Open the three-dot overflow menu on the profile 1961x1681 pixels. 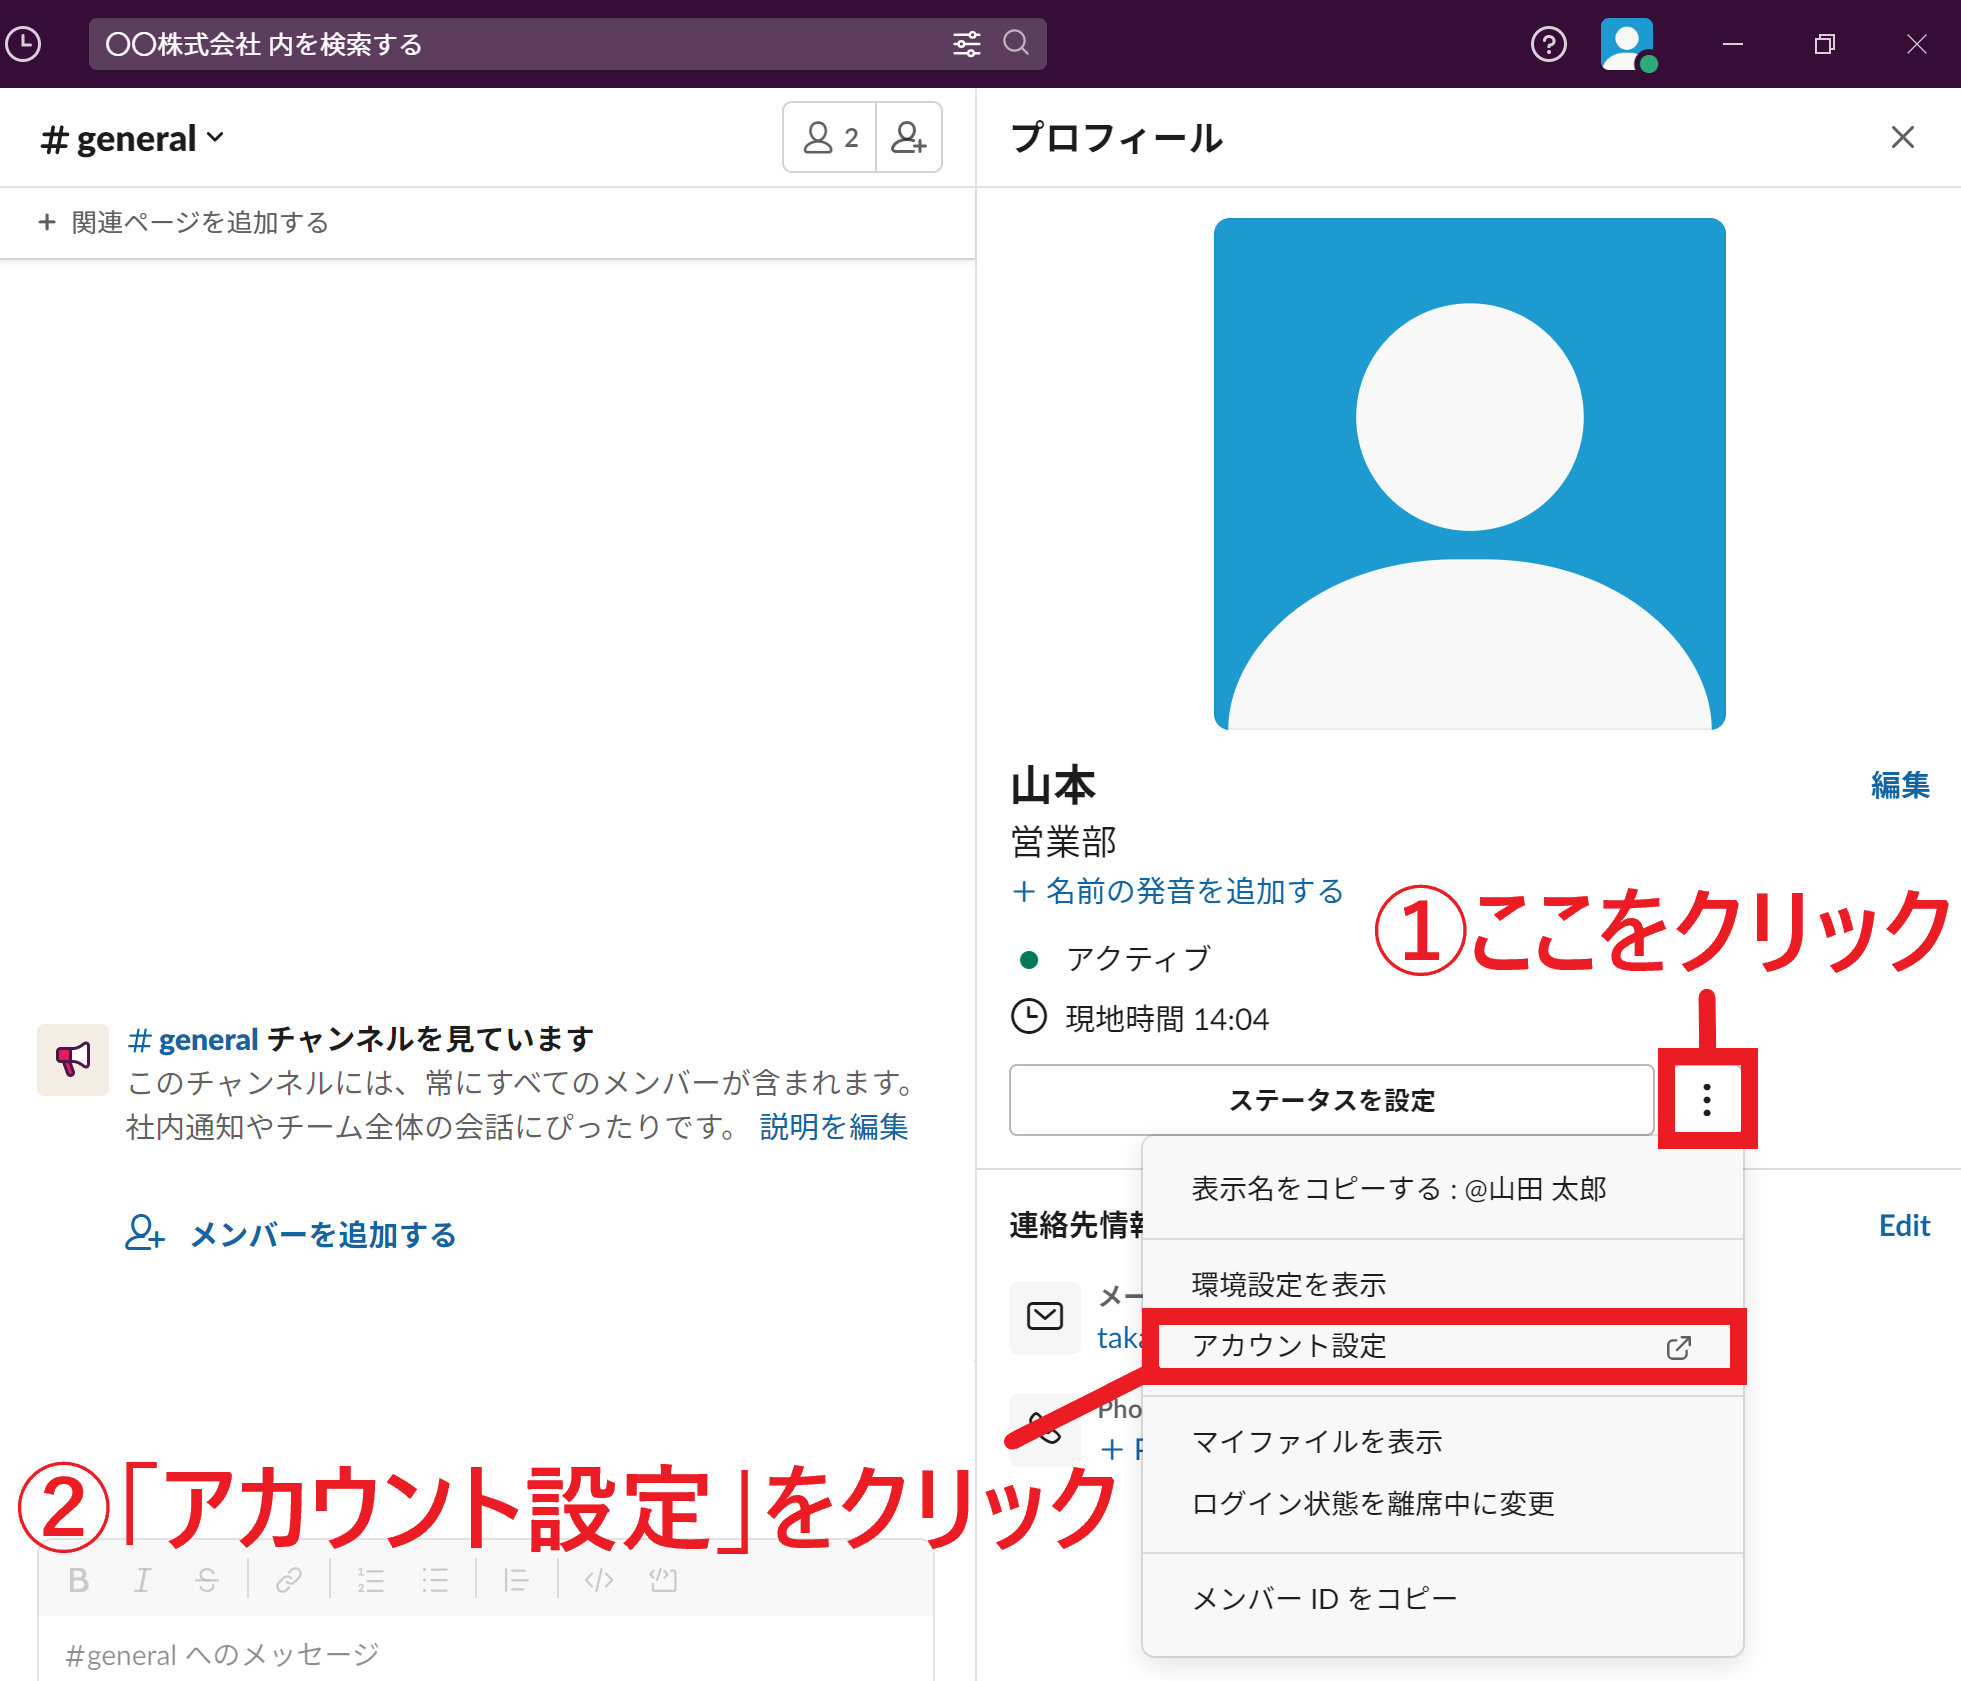[x=1708, y=1100]
